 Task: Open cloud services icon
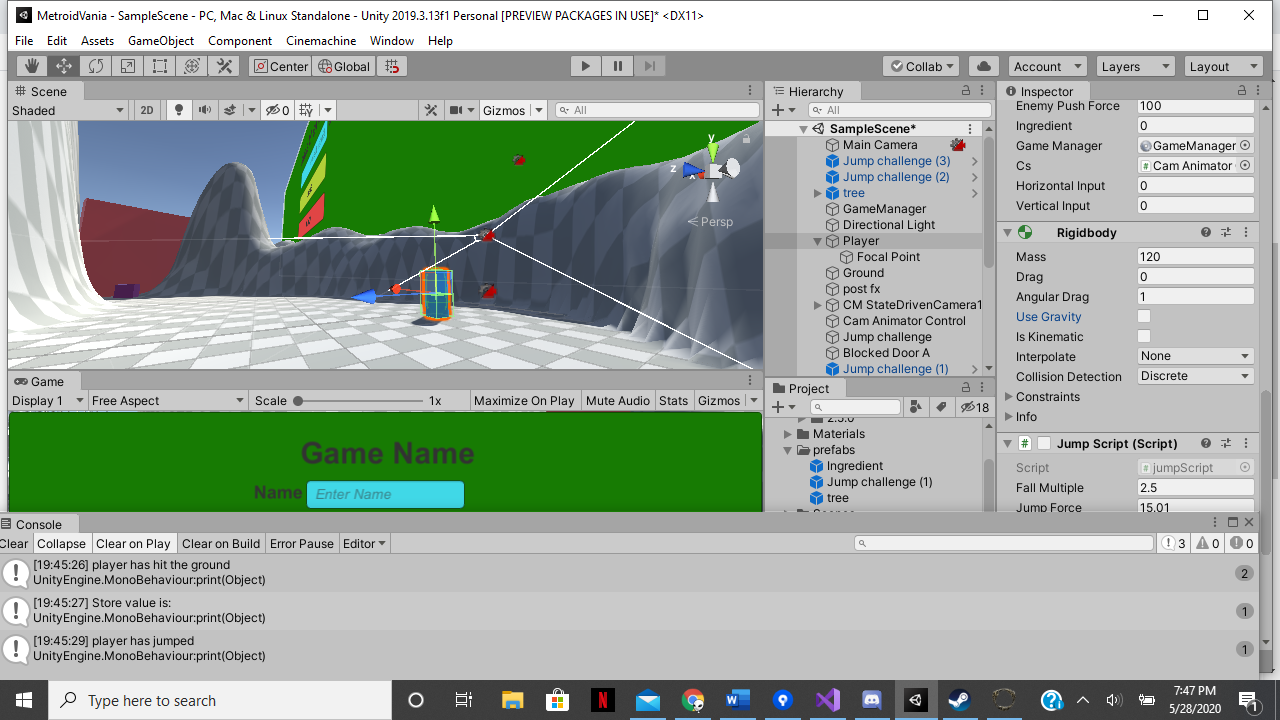click(x=984, y=66)
